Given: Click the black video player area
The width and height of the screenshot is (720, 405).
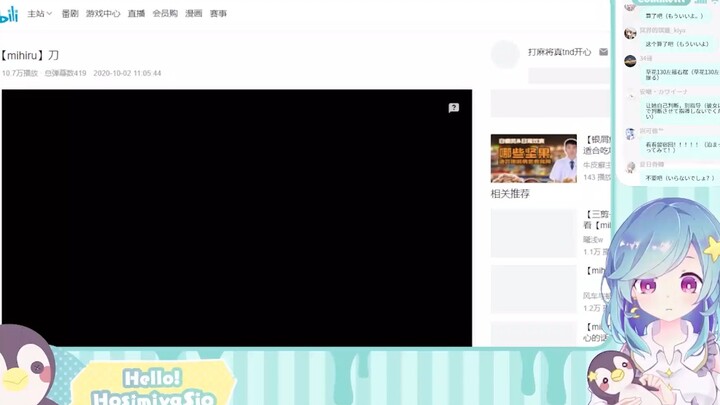Looking at the screenshot, I should pos(236,218).
